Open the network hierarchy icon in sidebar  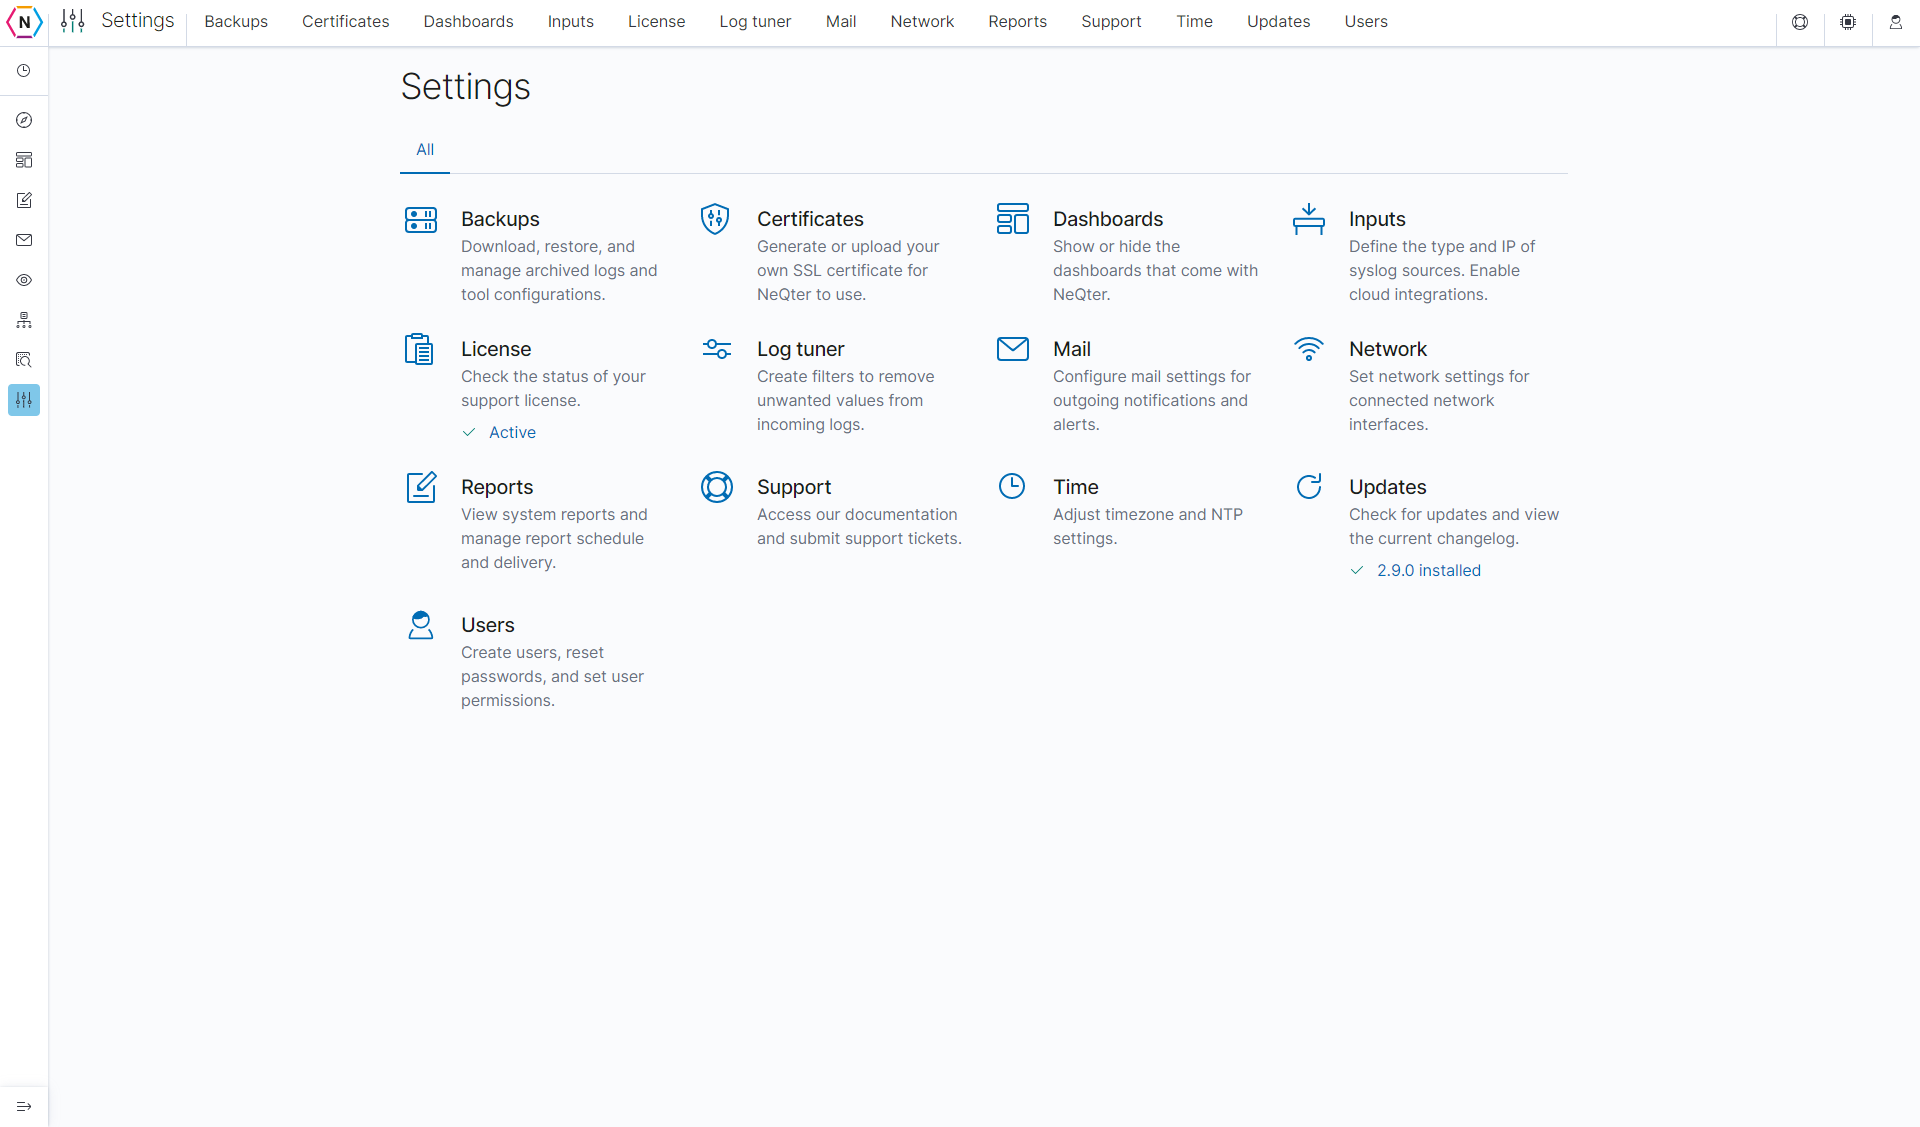pos(24,320)
